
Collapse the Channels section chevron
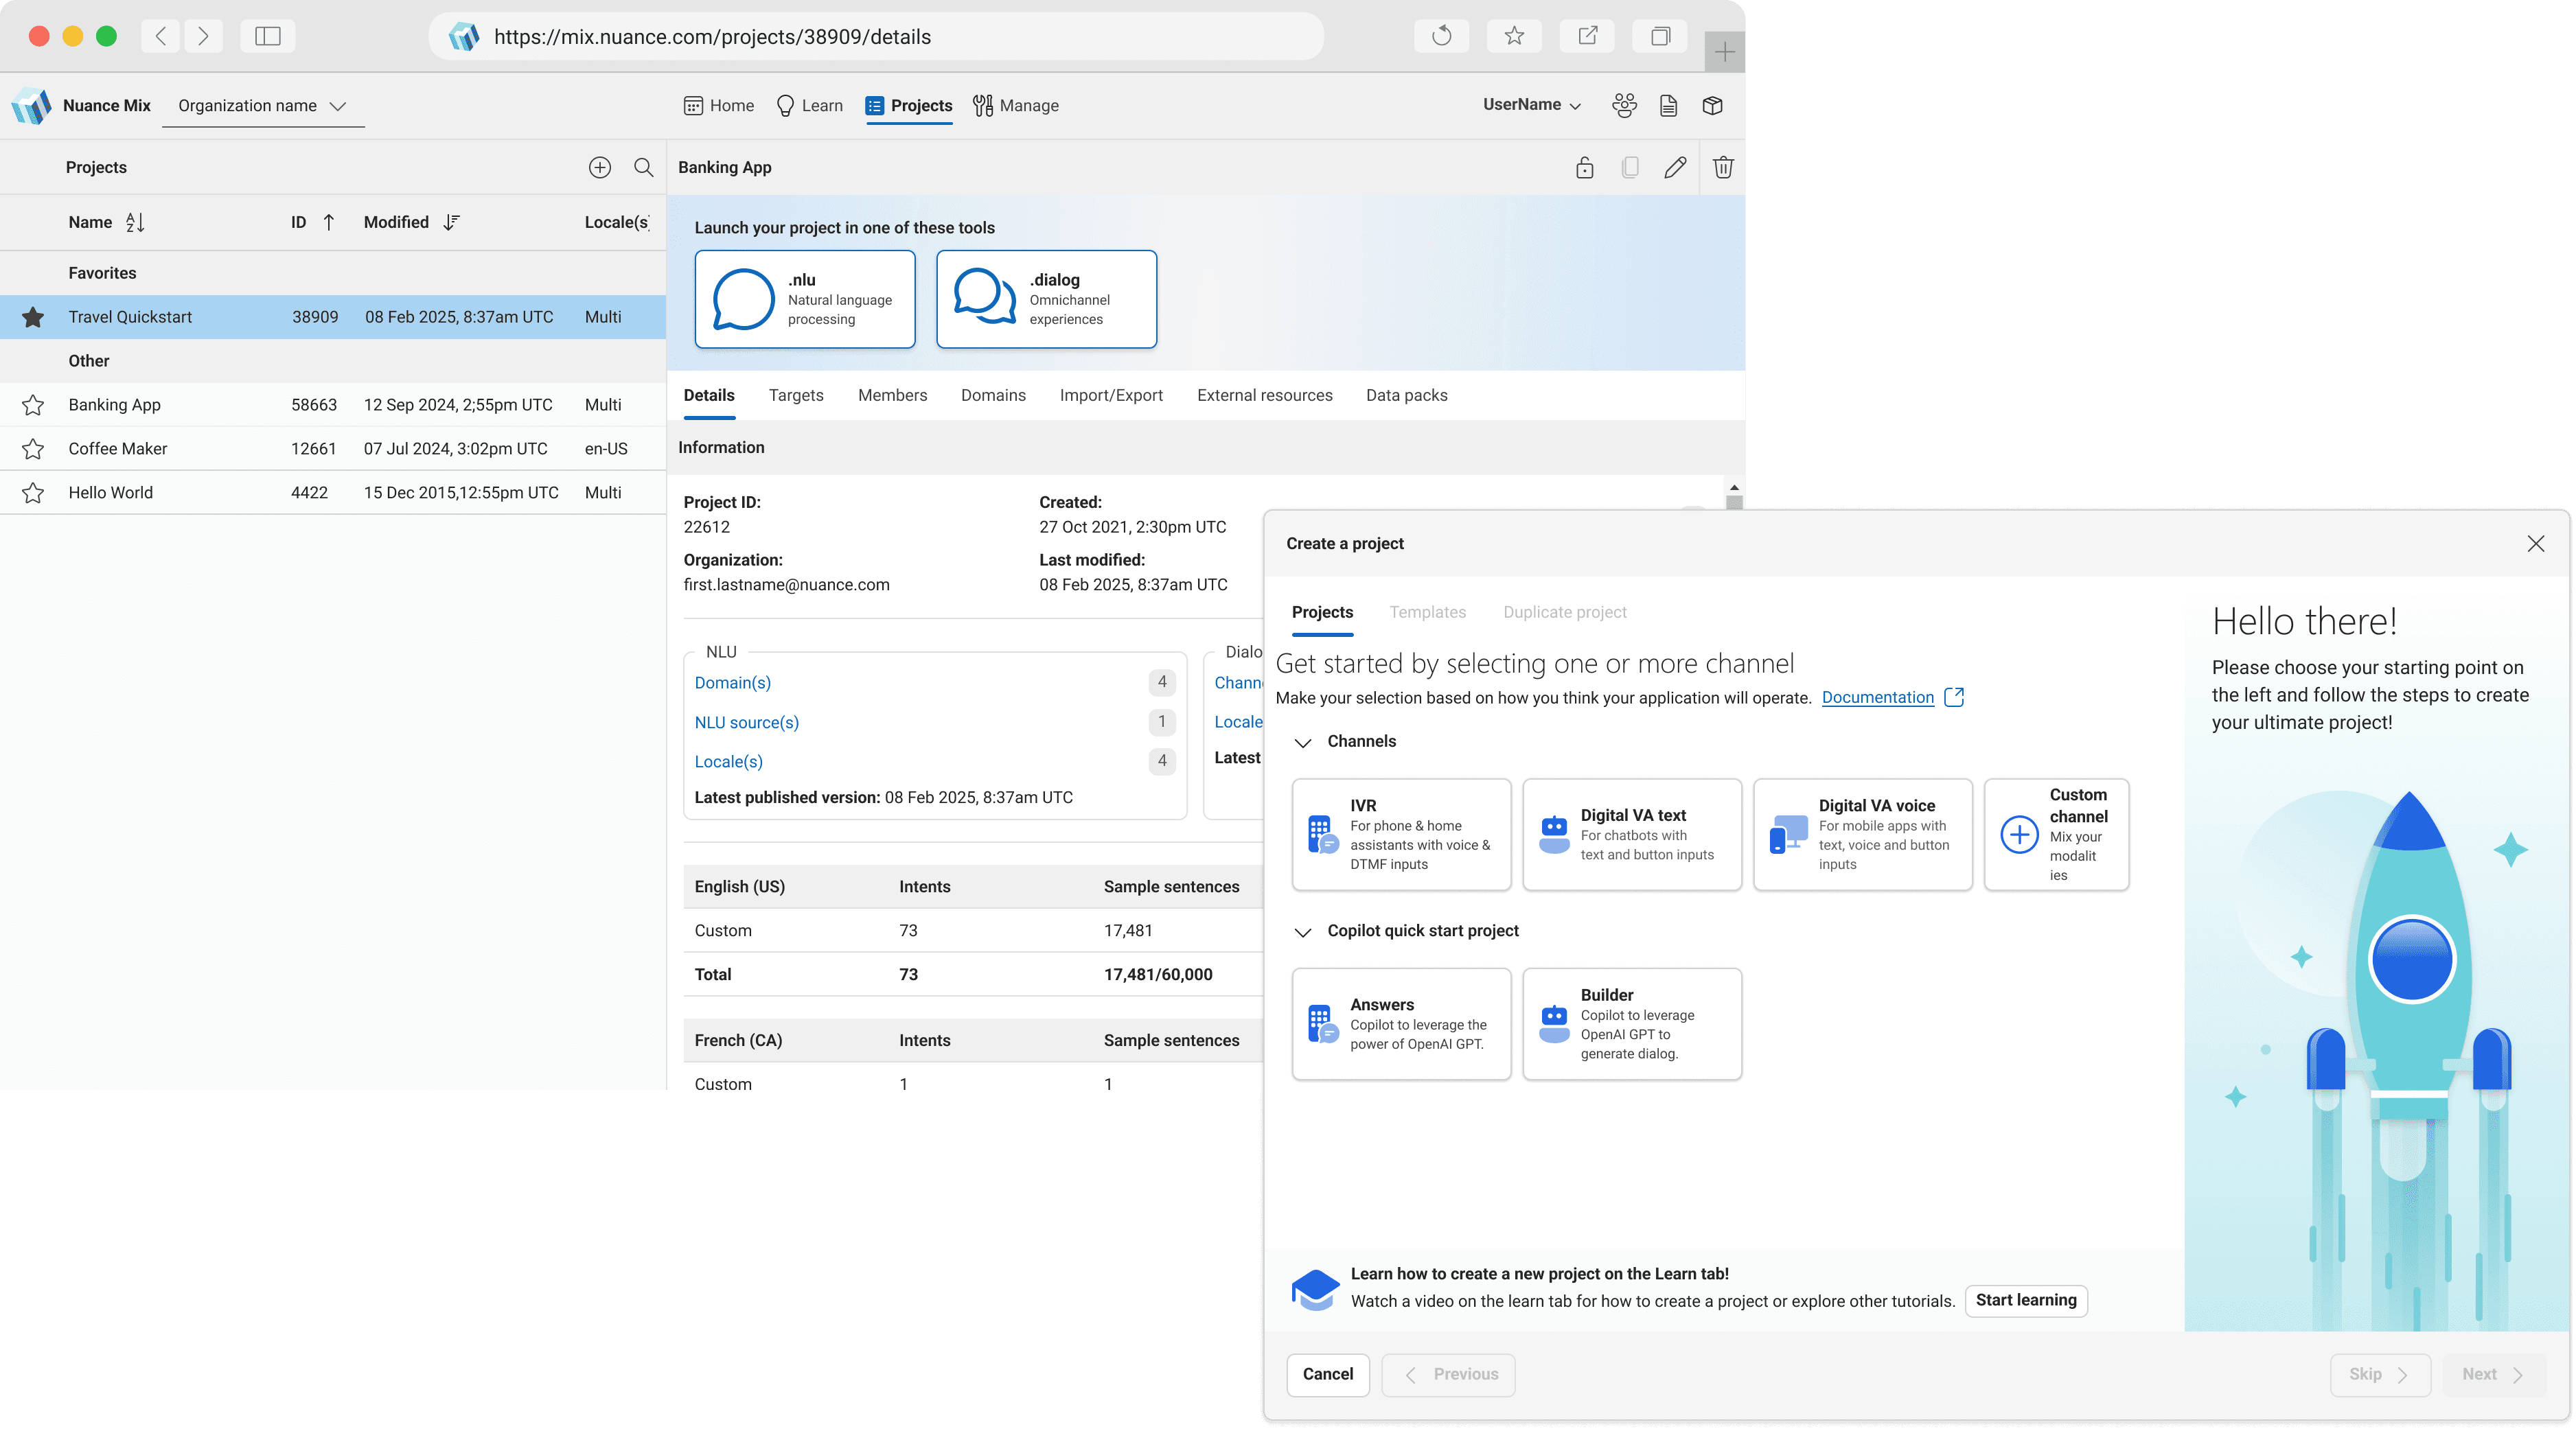(x=1302, y=742)
